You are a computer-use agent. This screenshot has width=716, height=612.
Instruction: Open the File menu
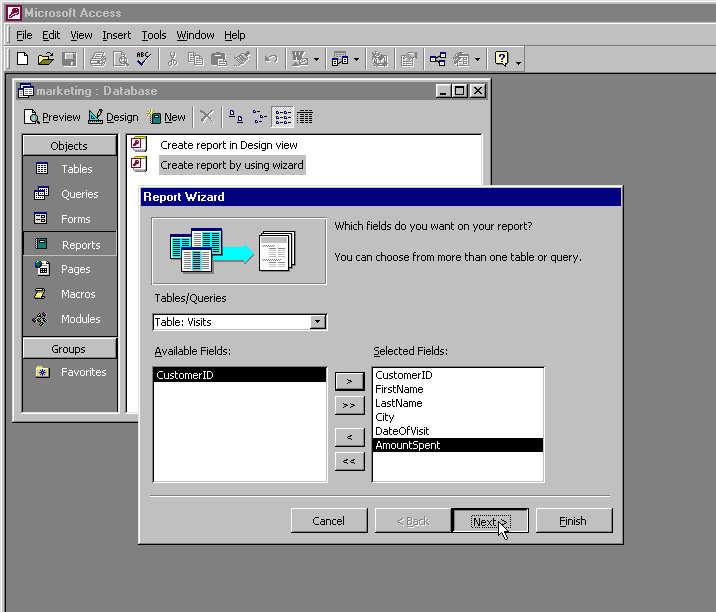[x=24, y=35]
